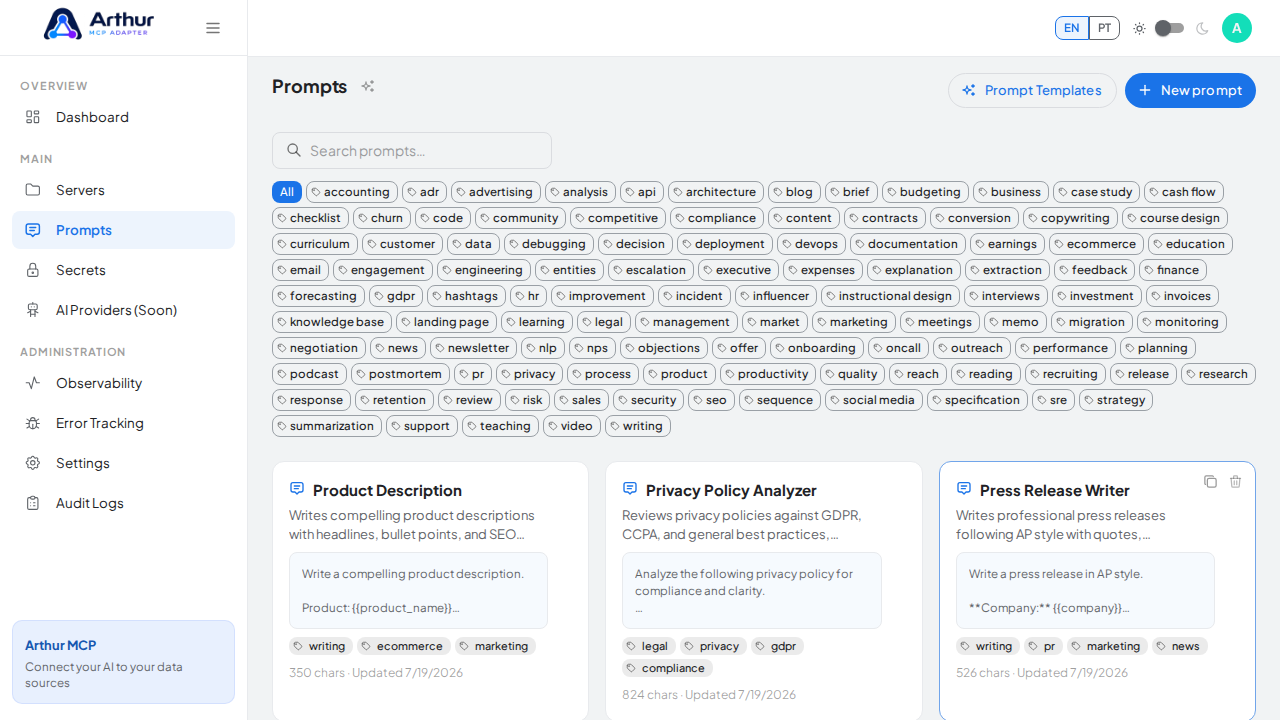Click legal tag on Privacy Policy Analyzer card
This screenshot has width=1280, height=720.
(x=649, y=646)
